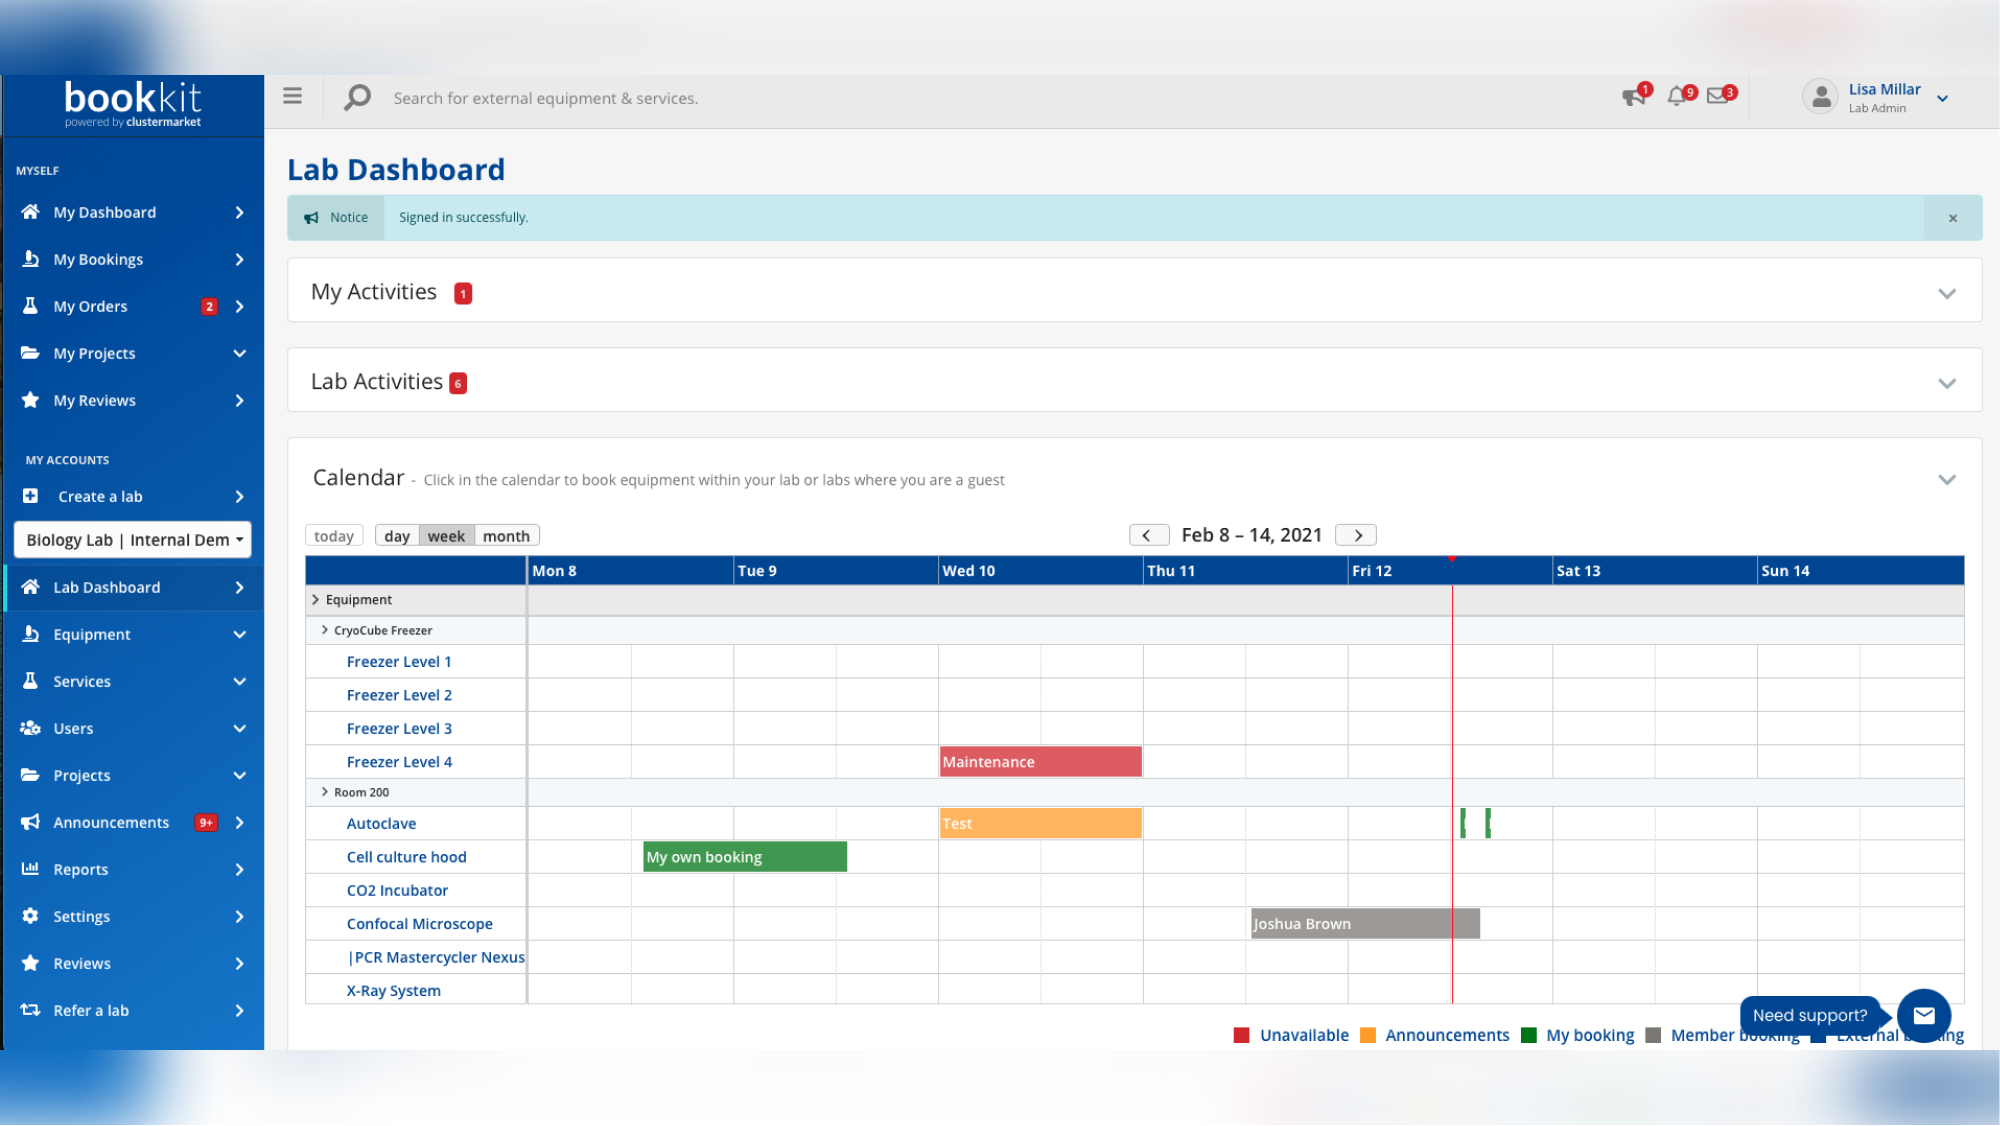Open the bell notifications icon

(x=1677, y=96)
